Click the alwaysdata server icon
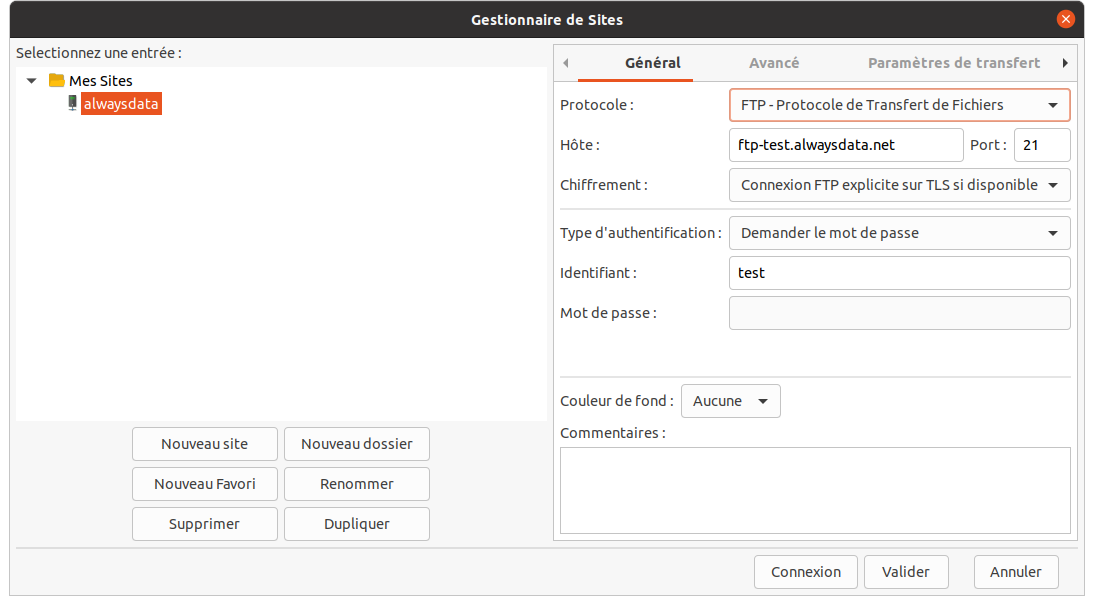Viewport: 1094px width, 605px height. [x=72, y=103]
